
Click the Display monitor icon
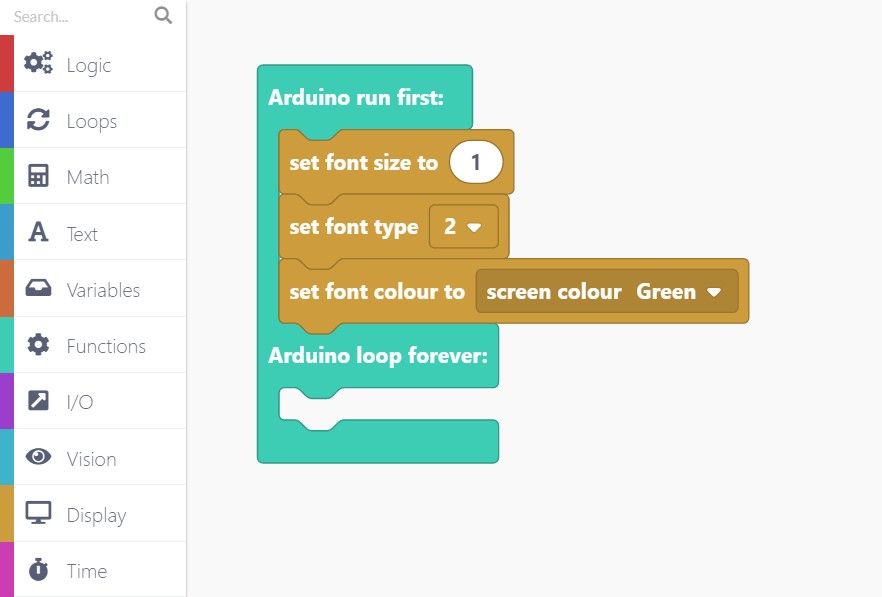click(x=38, y=513)
